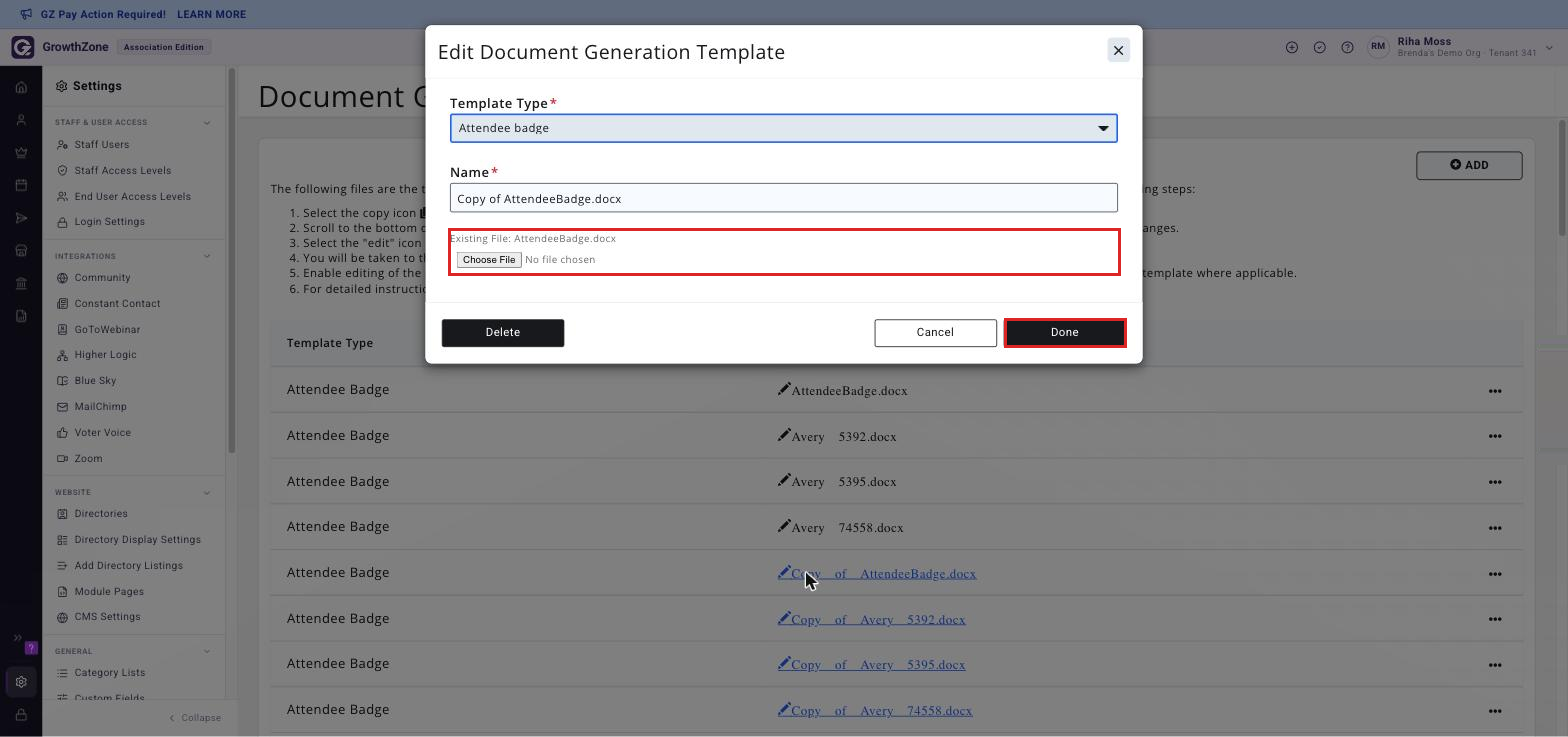
Task: Open the reports document icon in rail
Action: [21, 316]
